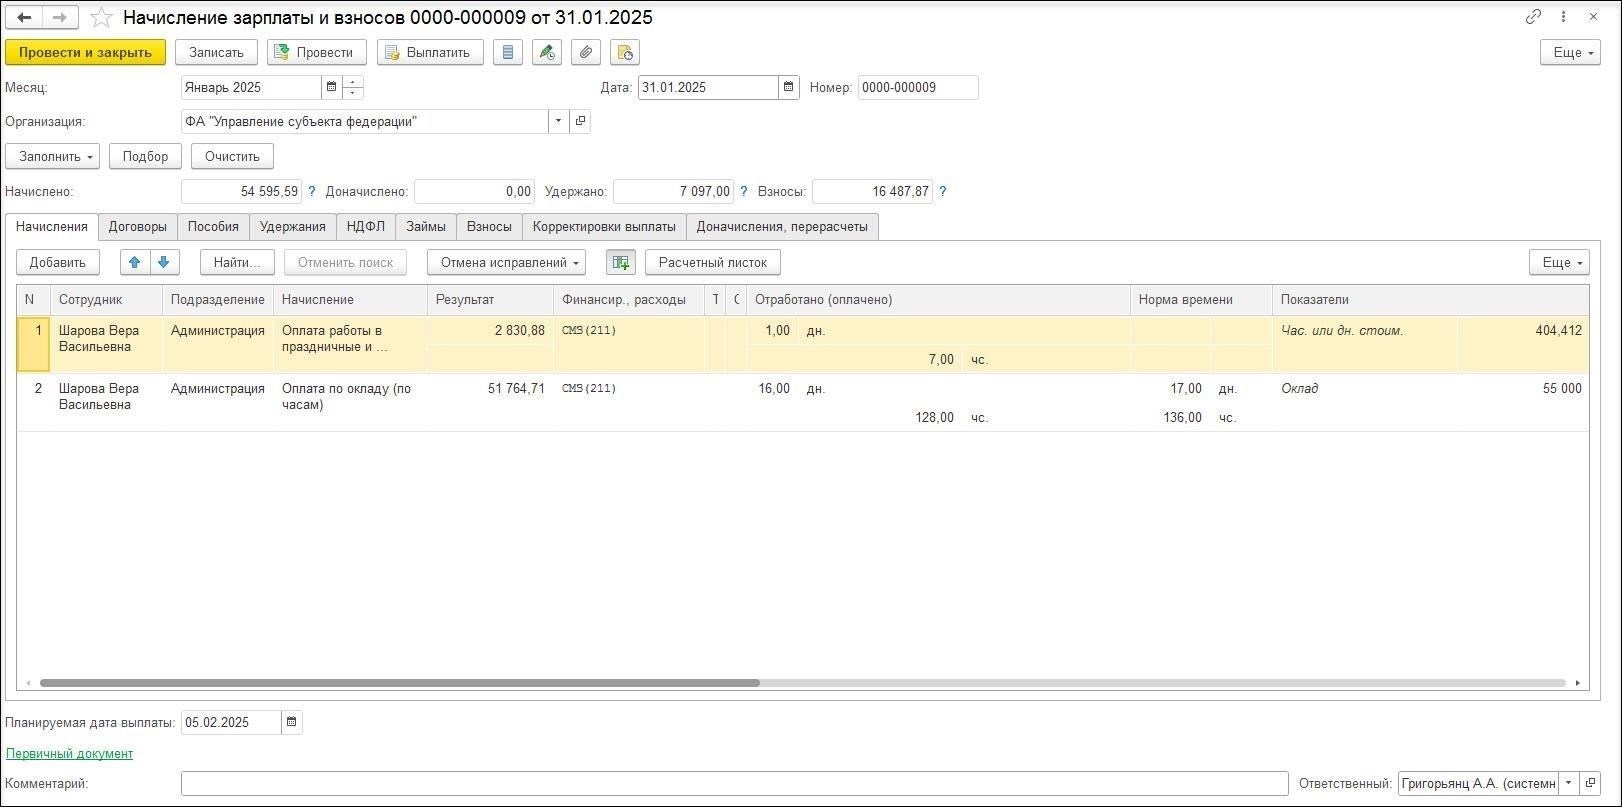Go back with the left arrow button
This screenshot has height=807, width=1622.
point(25,18)
